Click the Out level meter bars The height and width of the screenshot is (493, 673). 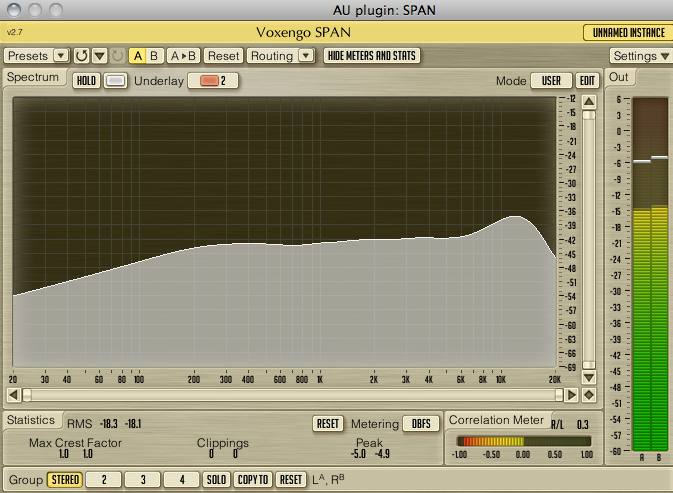650,274
